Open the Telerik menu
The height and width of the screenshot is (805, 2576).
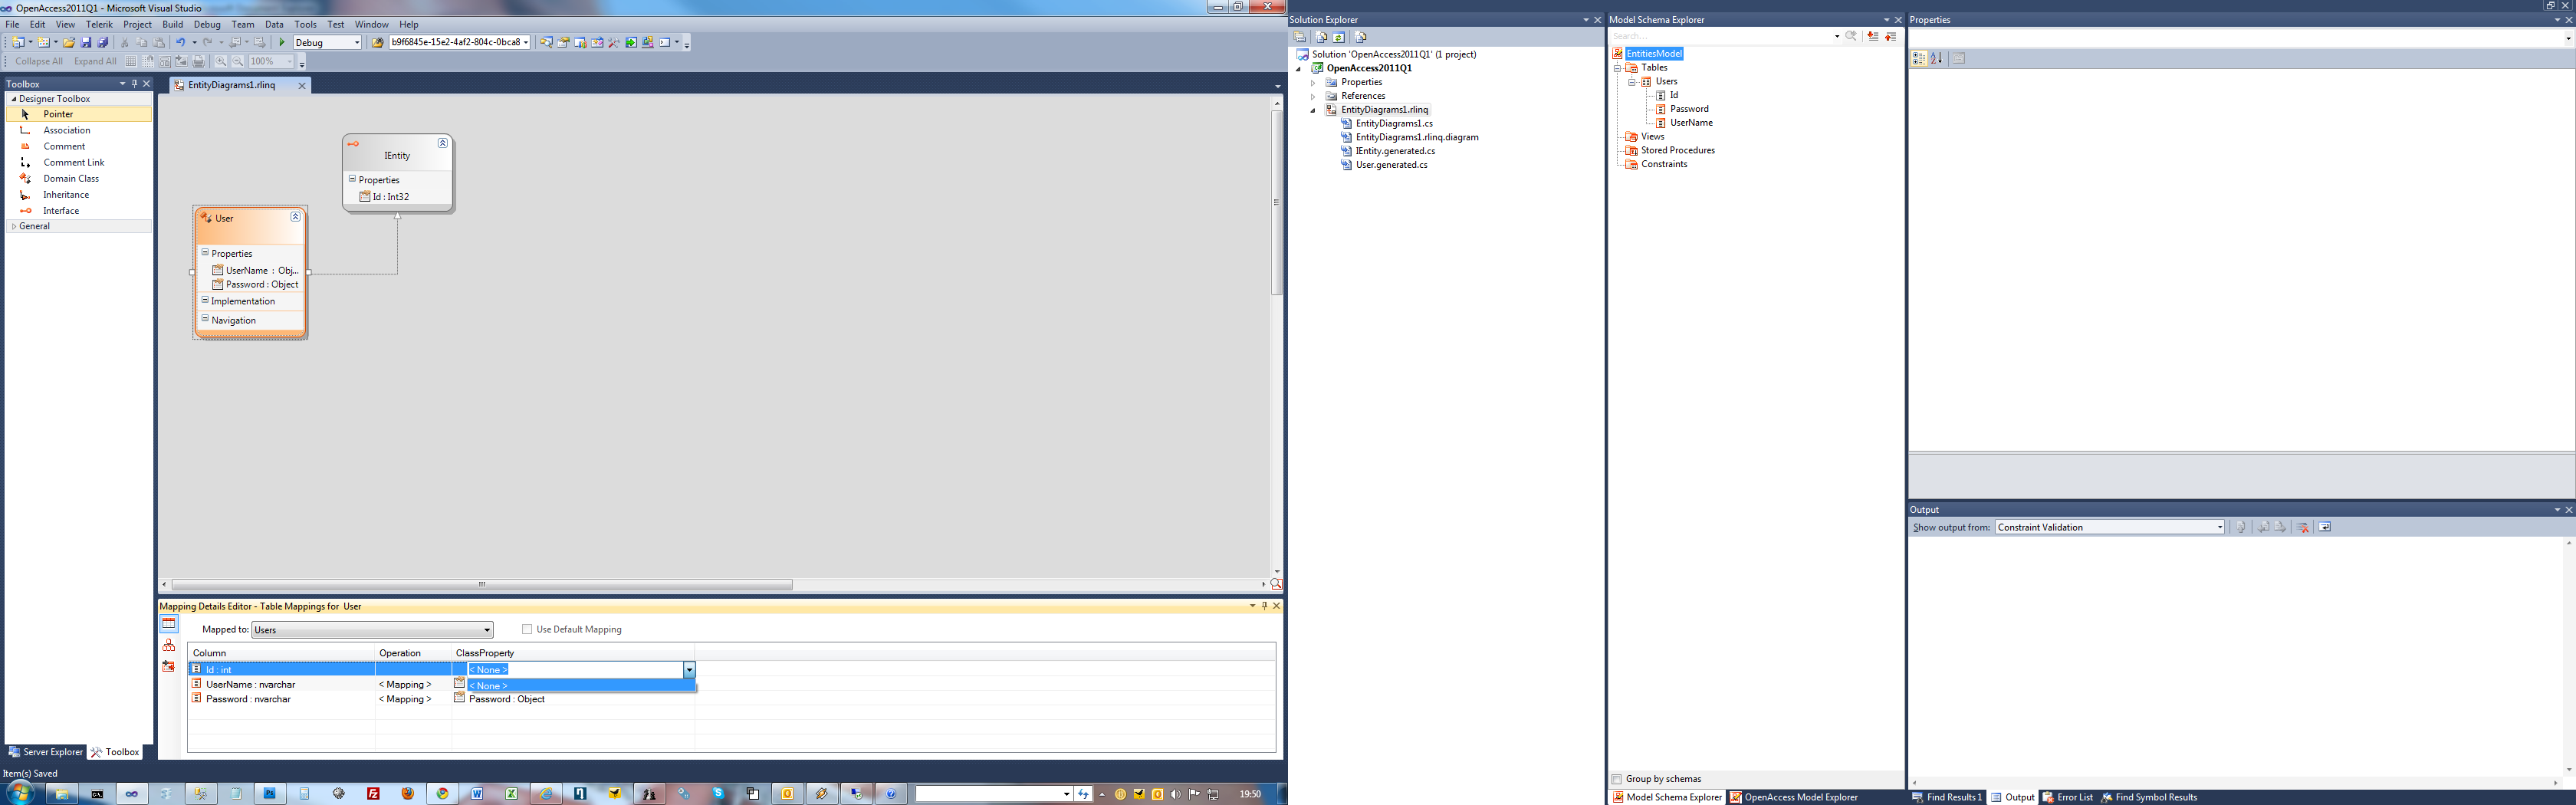[99, 24]
